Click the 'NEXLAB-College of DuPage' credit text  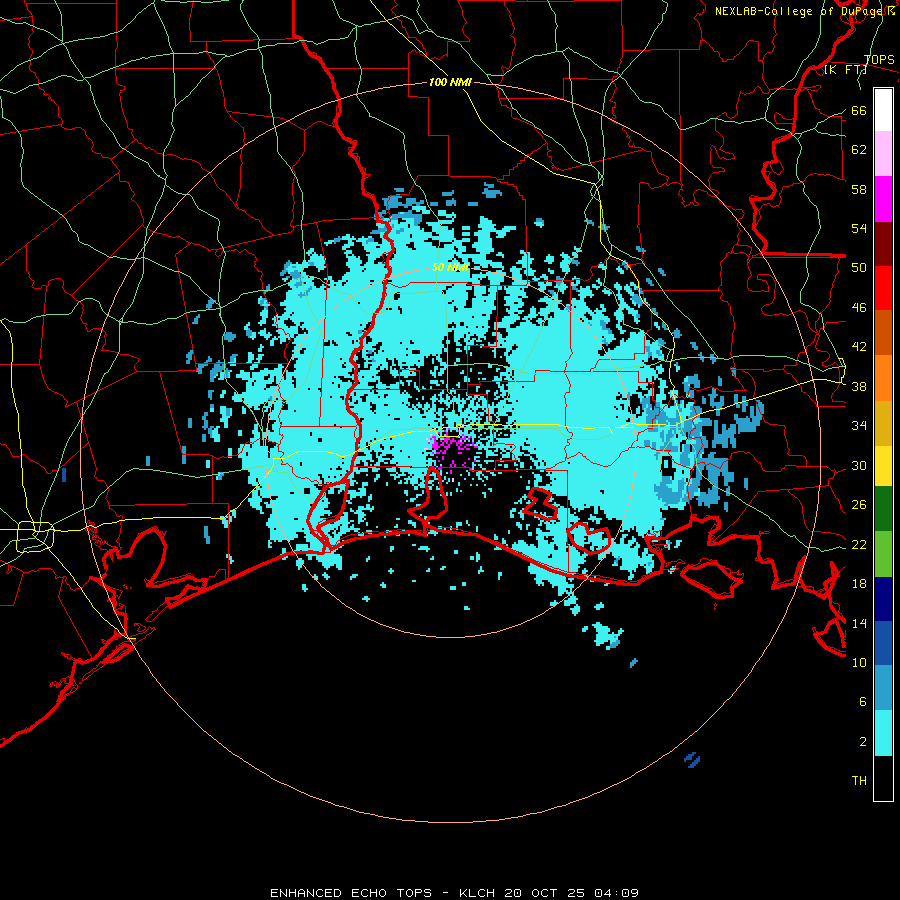pos(800,11)
